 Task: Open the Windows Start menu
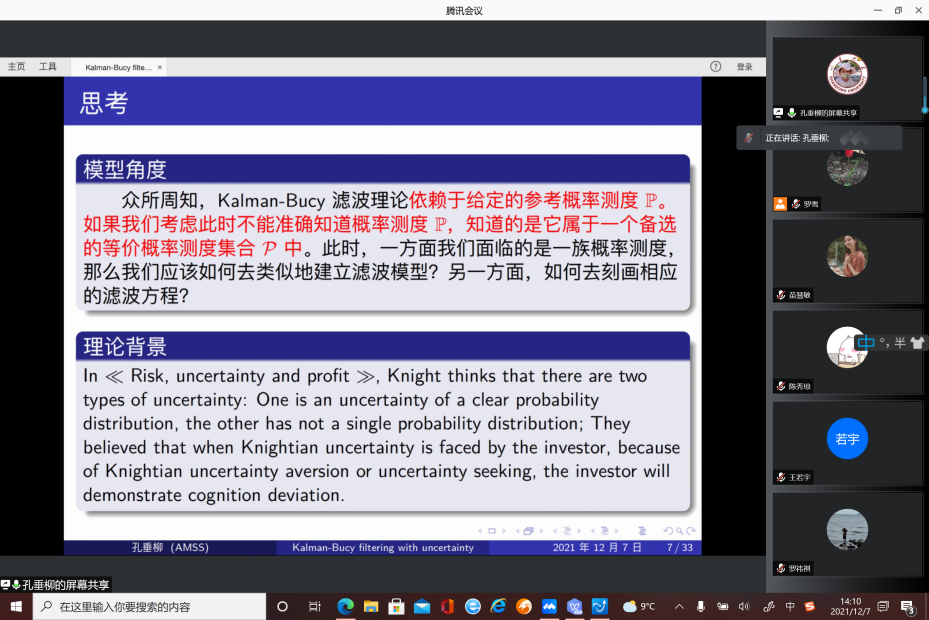[x=16, y=606]
